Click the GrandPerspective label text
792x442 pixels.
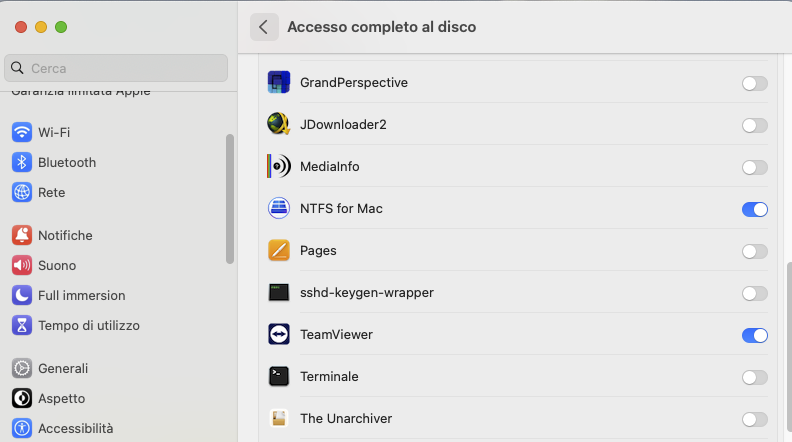354,82
